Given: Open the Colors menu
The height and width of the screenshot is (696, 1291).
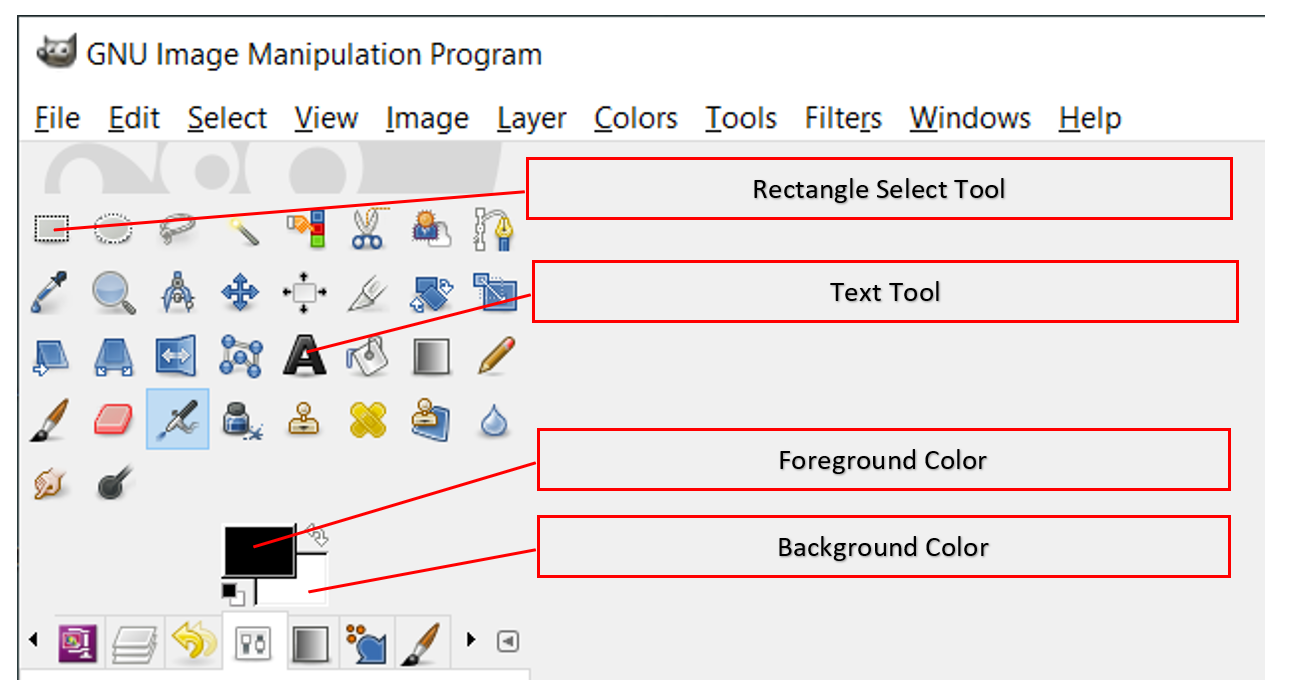Looking at the screenshot, I should tap(635, 118).
